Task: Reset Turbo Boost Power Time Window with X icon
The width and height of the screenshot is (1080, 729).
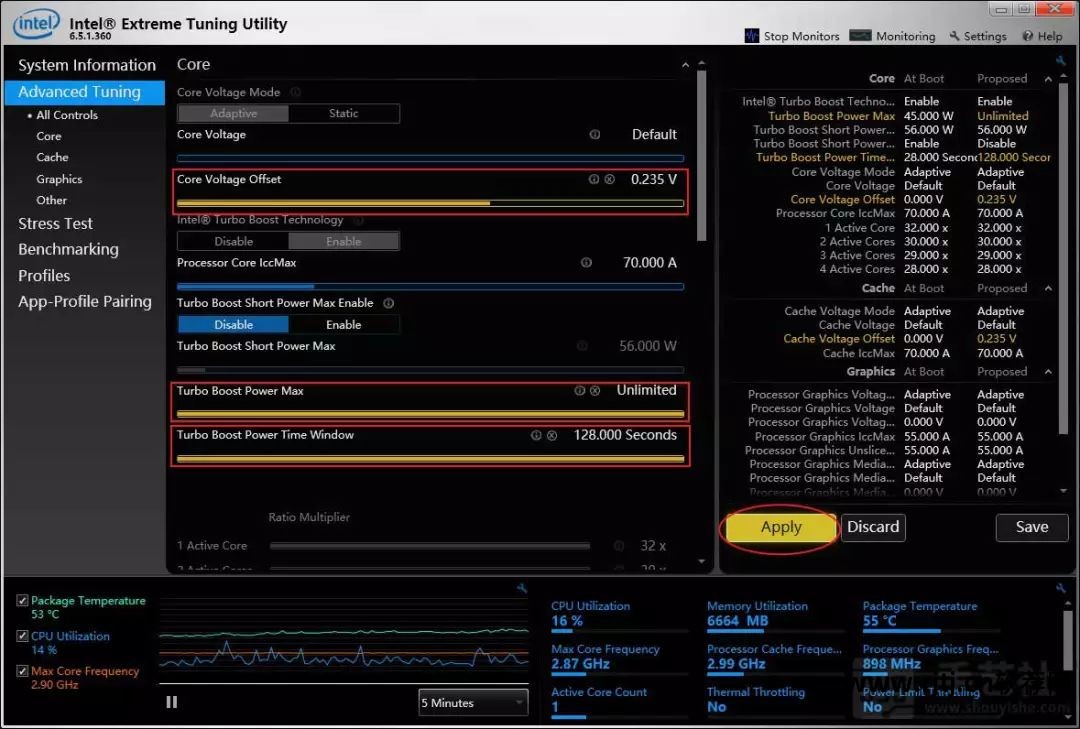Action: point(552,435)
